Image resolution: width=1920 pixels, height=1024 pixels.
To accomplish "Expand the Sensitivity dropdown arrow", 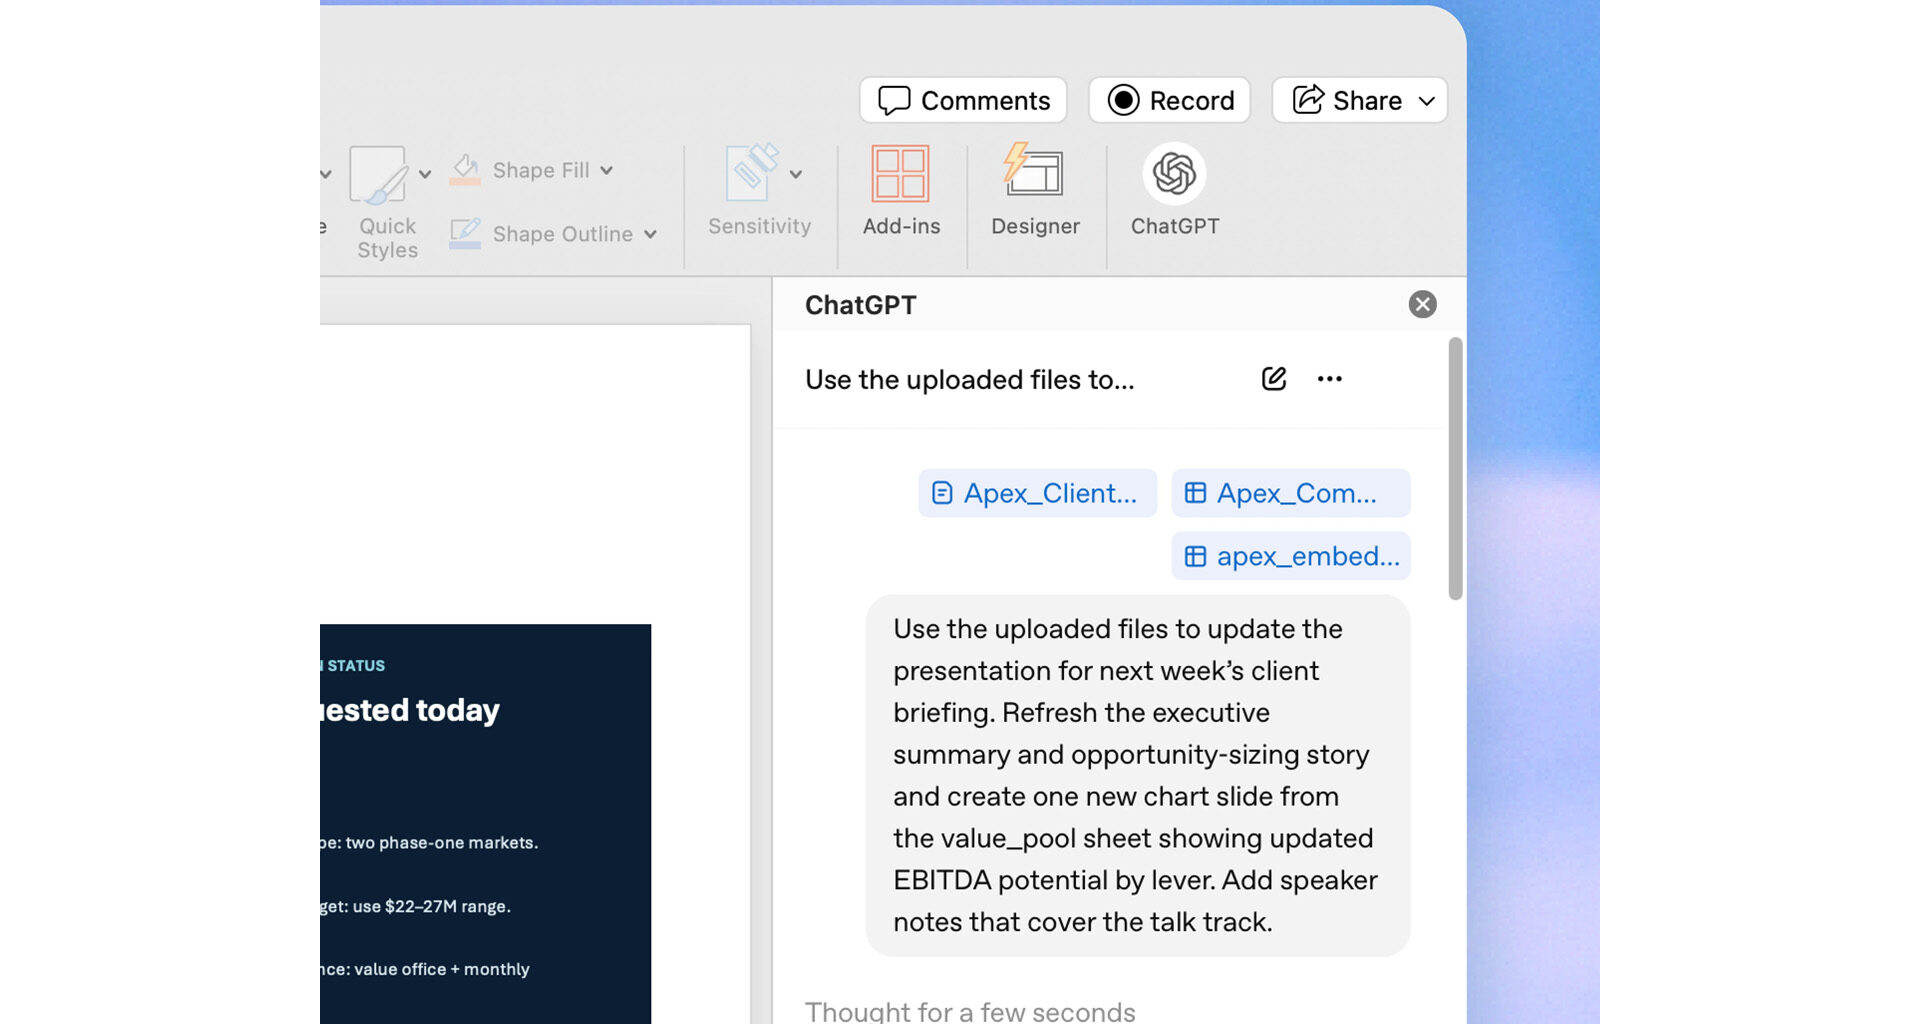I will pyautogui.click(x=796, y=174).
